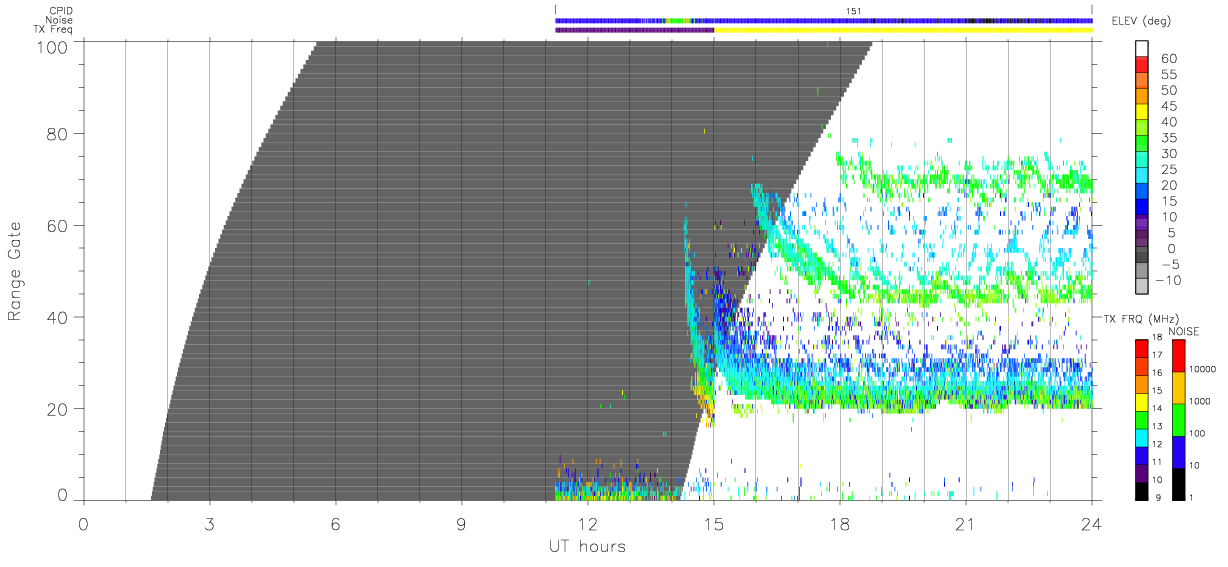Click NOISE legend value '10000'
The width and height of the screenshot is (1228, 567).
(x=1203, y=368)
